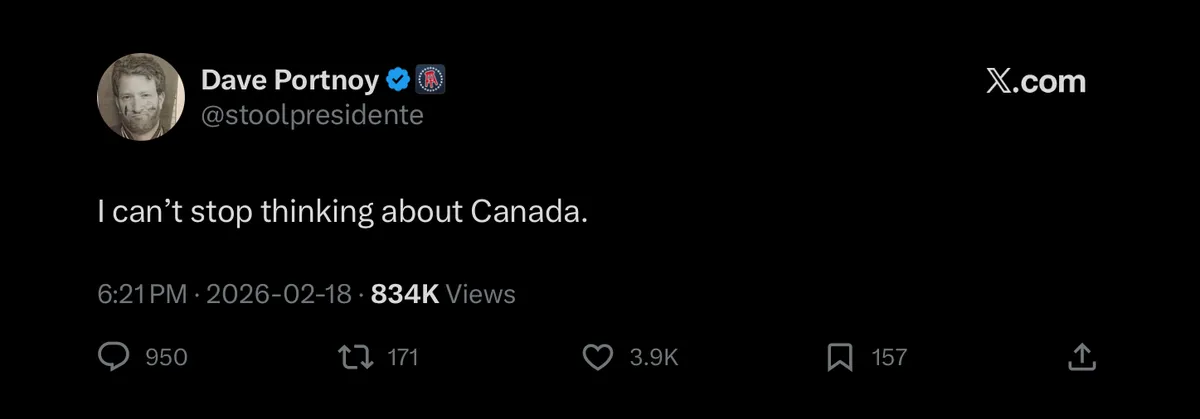Click the 3.9K likes count

tap(654, 357)
